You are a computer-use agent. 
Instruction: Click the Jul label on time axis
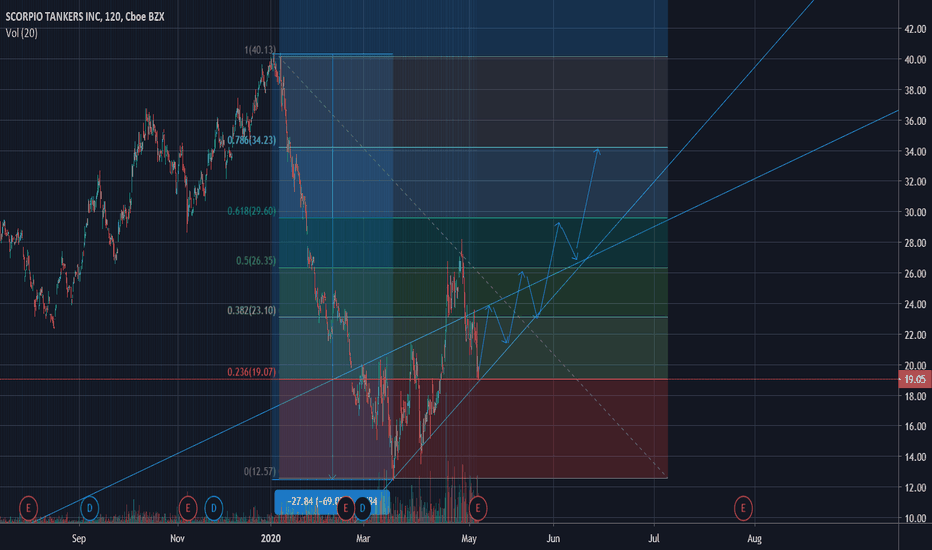[x=654, y=538]
